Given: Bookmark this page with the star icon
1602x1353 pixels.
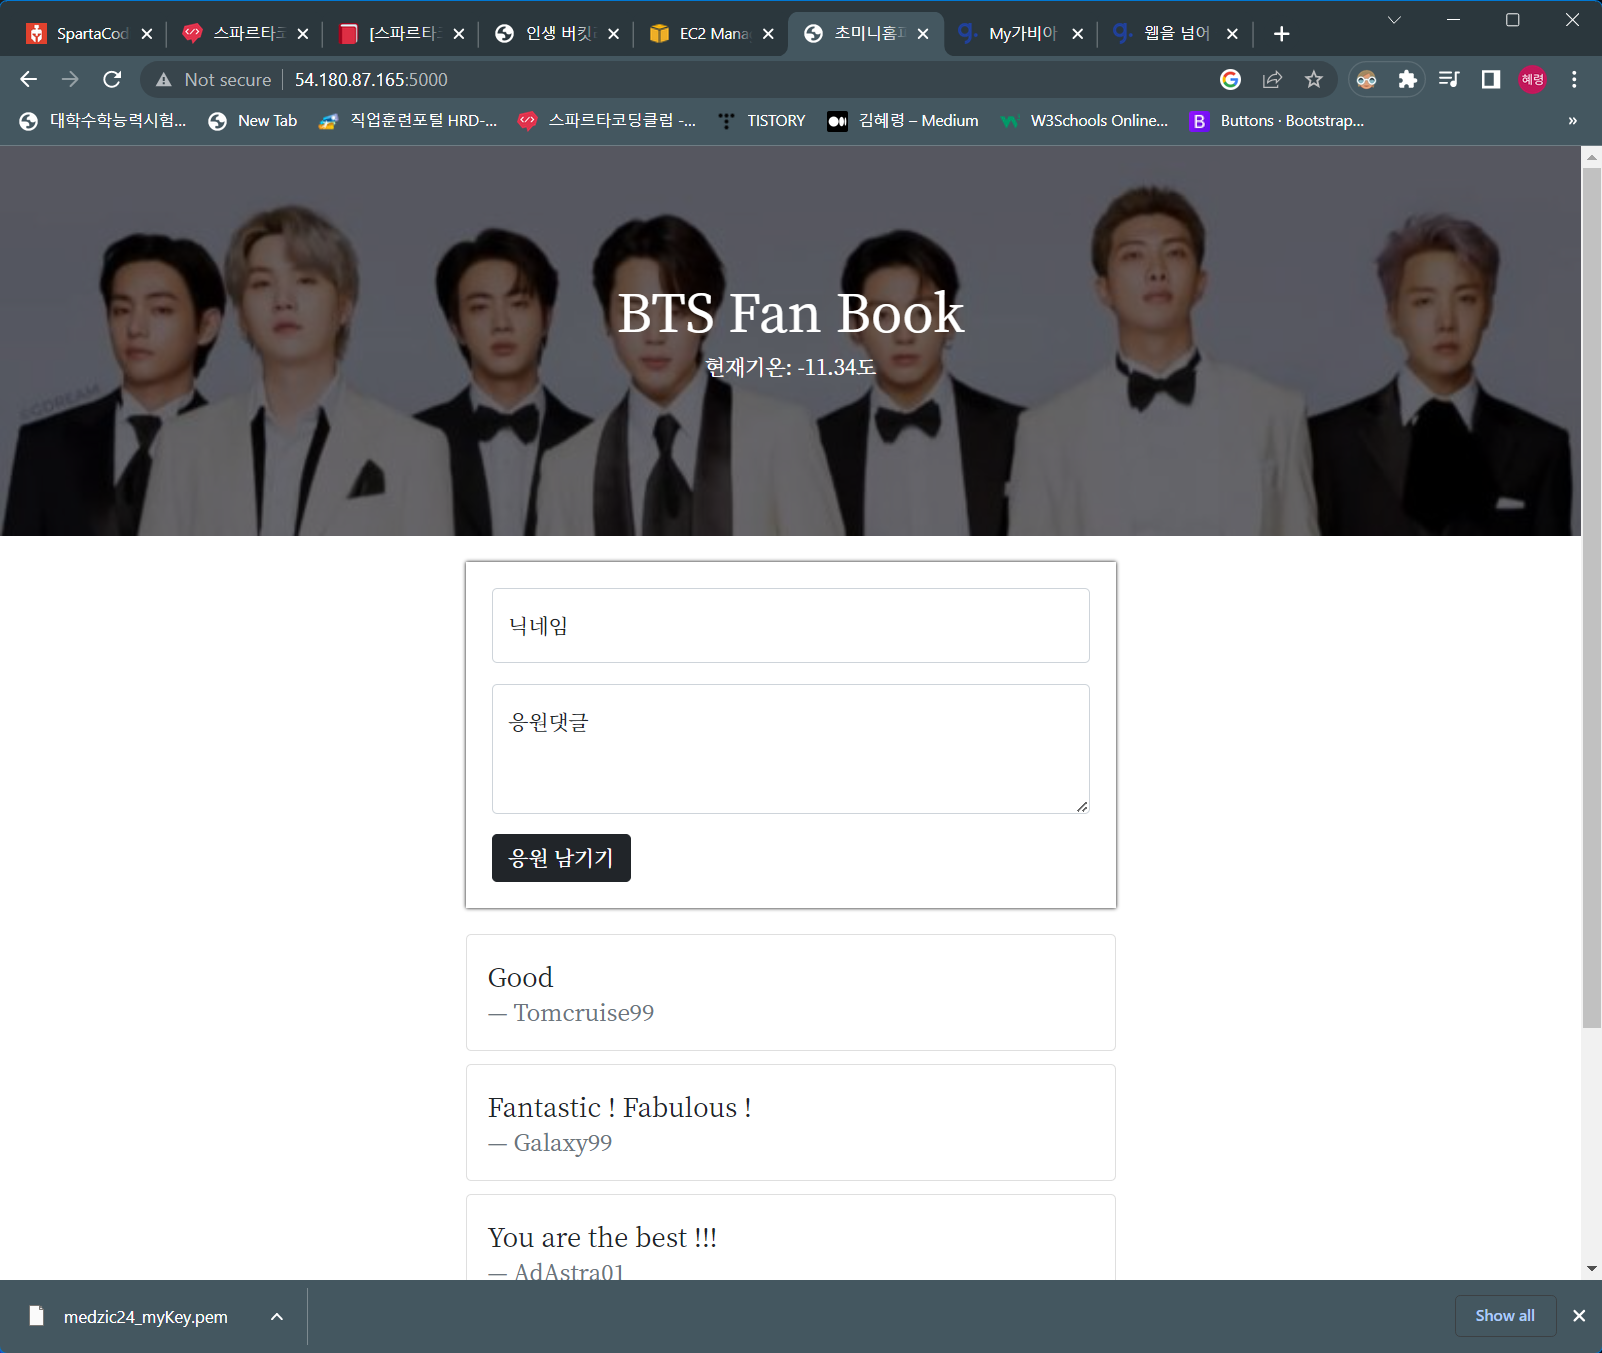Looking at the screenshot, I should pos(1314,79).
